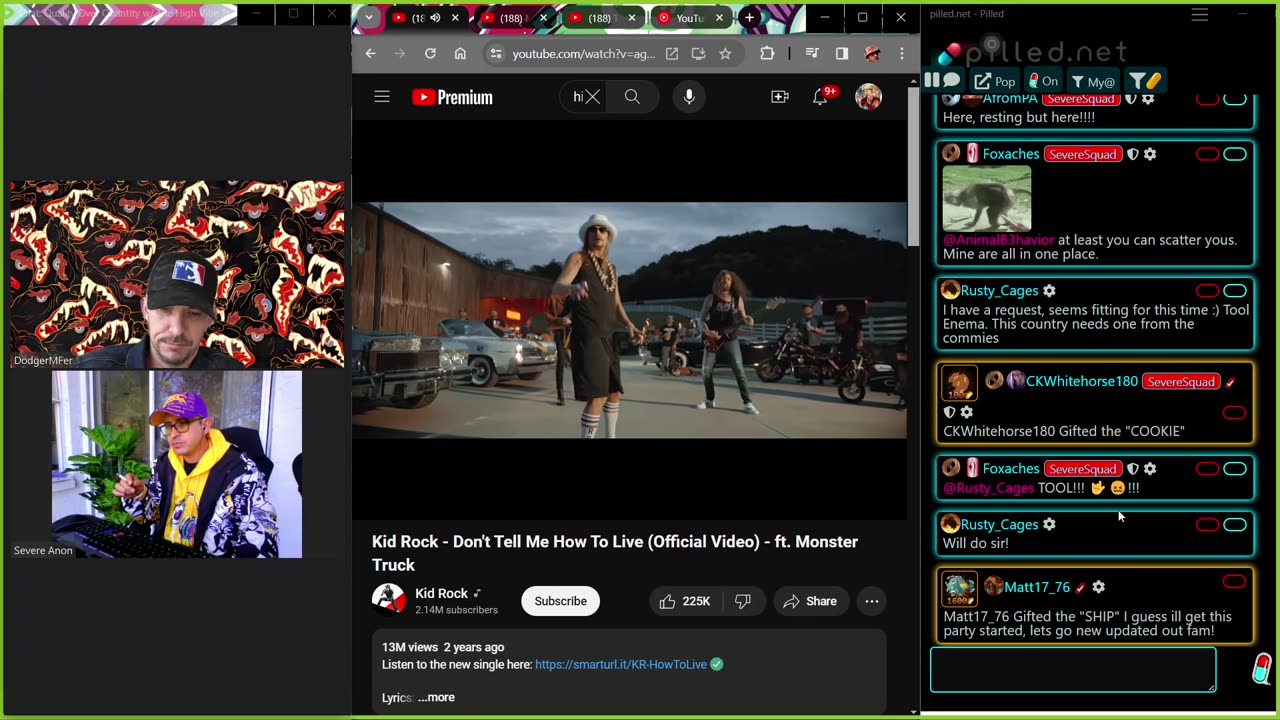Pop out the Pilled chat
The width and height of the screenshot is (1280, 720).
pyautogui.click(x=995, y=81)
